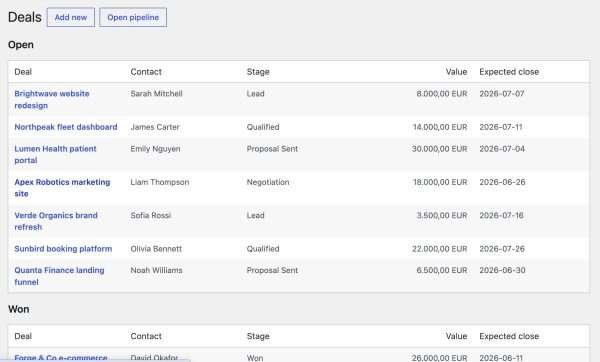The image size is (600, 362).
Task: Click Lead stage in Brightwave row
Action: [255, 94]
